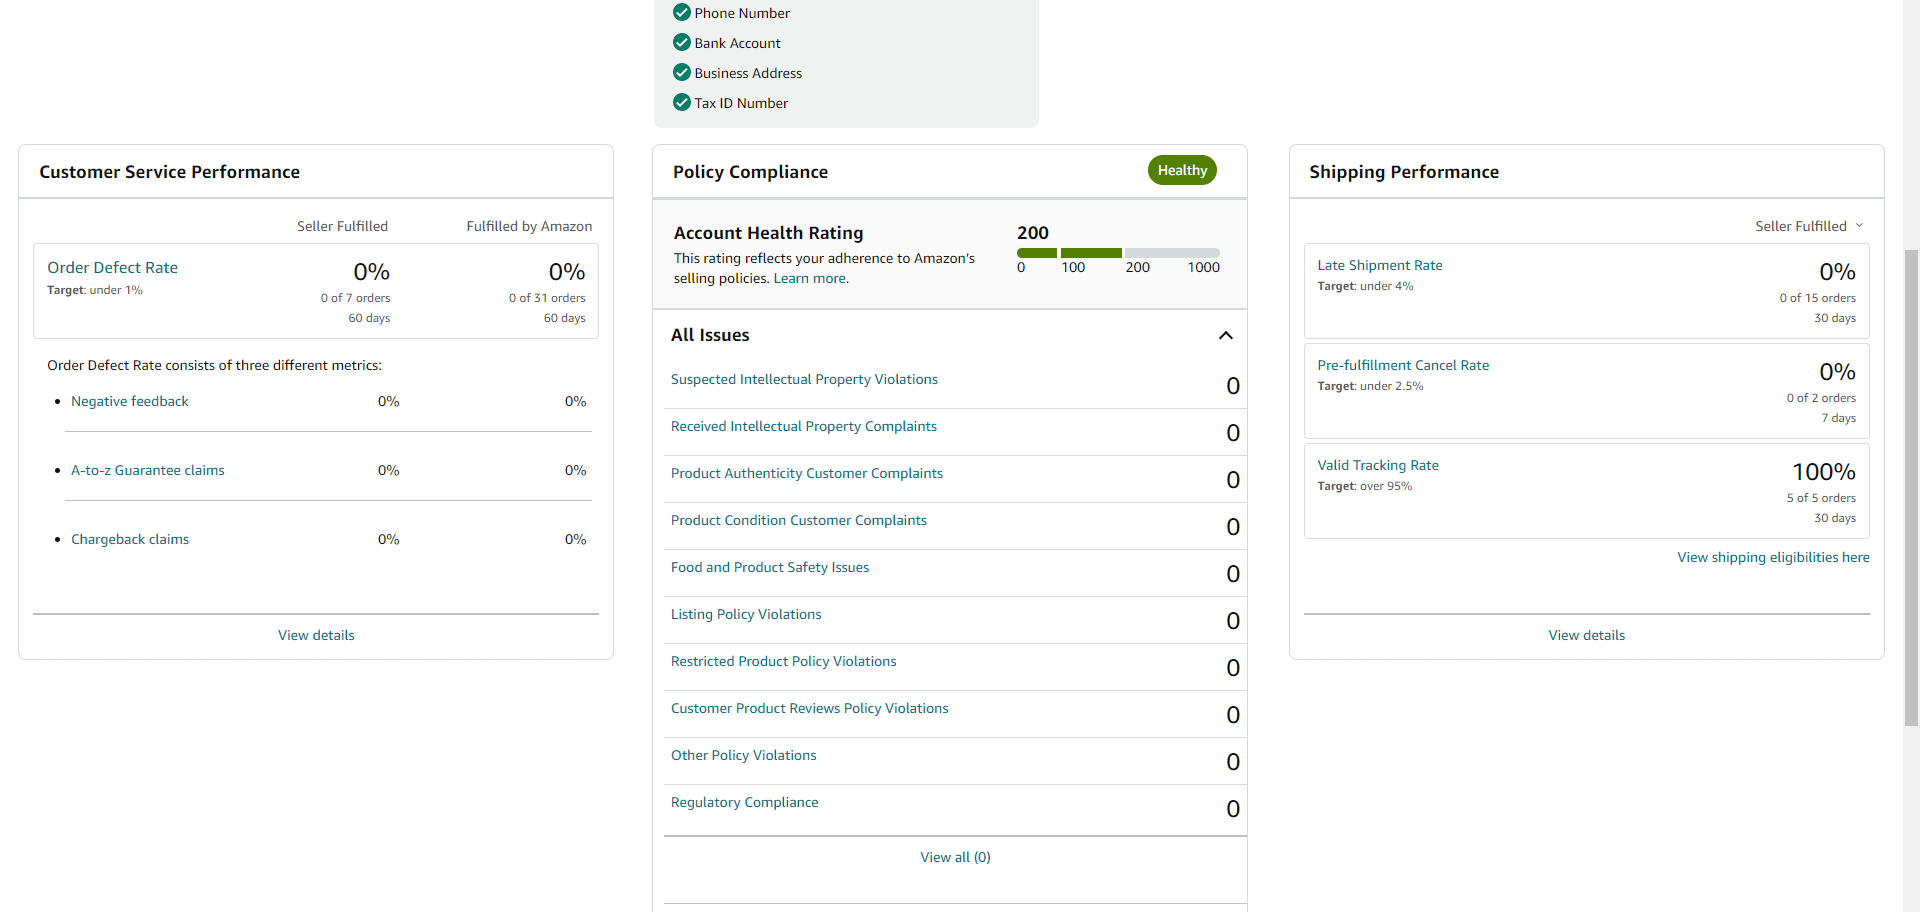
Task: Click '0 of 2 orders' text
Action: [x=1821, y=398]
